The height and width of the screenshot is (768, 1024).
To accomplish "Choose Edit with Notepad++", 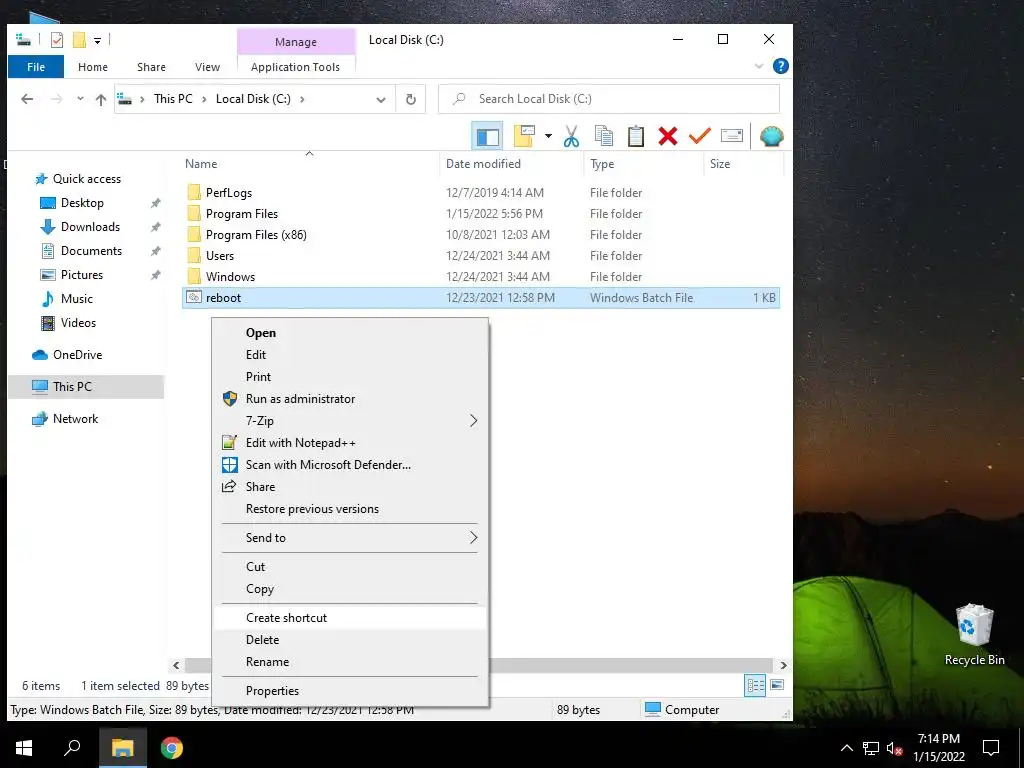I will pyautogui.click(x=349, y=443).
